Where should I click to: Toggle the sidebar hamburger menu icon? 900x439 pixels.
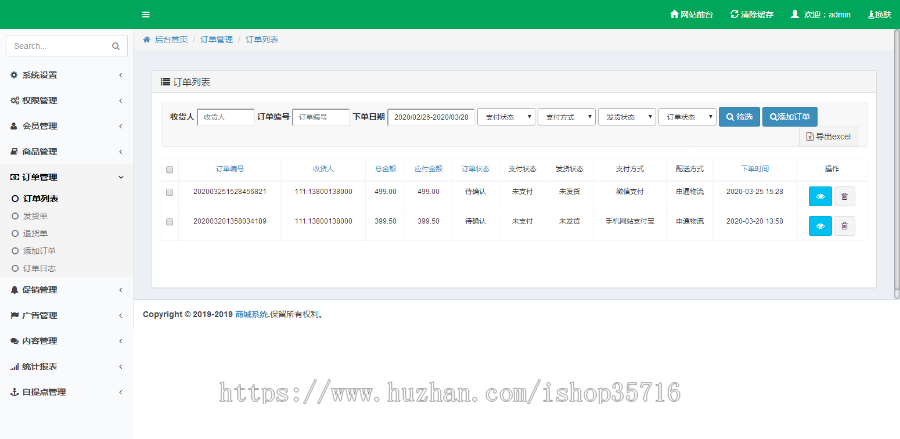point(146,14)
